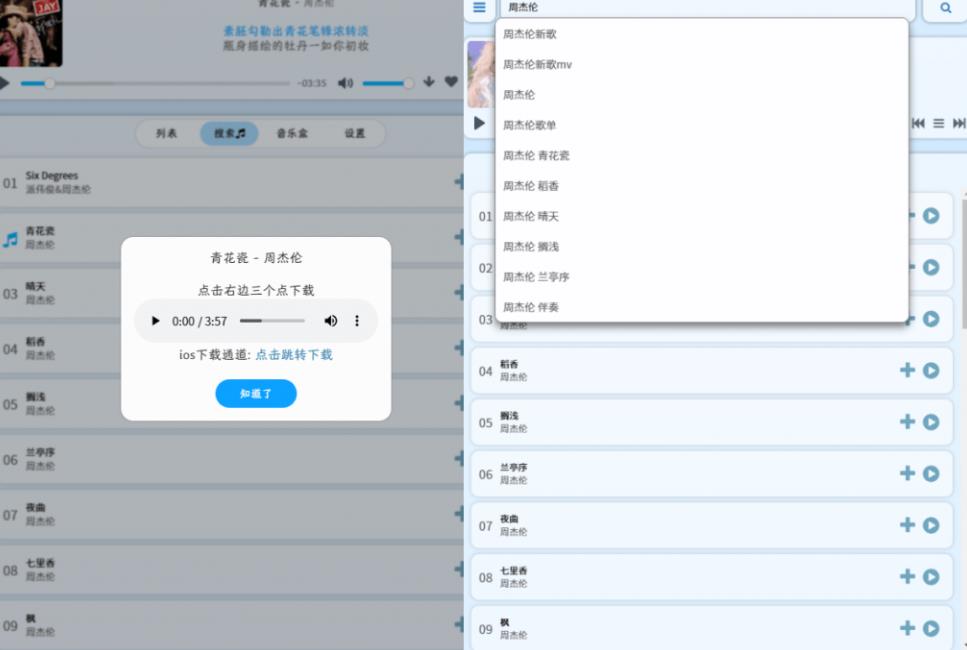Add 夜曲 (07) with plus icon in right list
Screen dimensions: 967x650
907,525
